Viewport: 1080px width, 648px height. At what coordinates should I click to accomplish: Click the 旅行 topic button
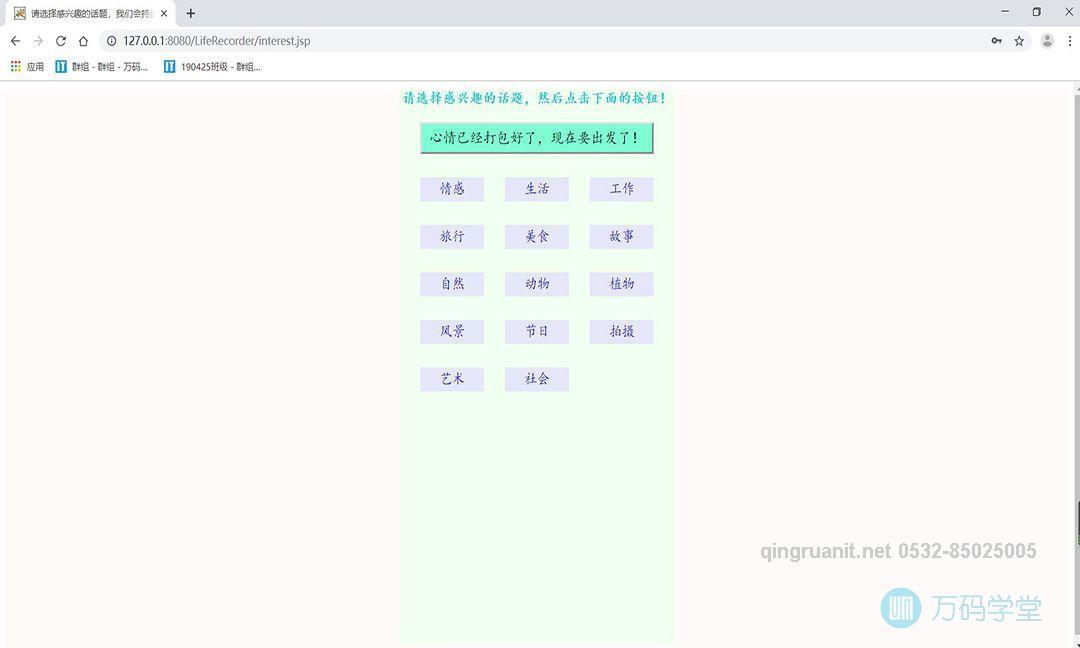(x=451, y=236)
